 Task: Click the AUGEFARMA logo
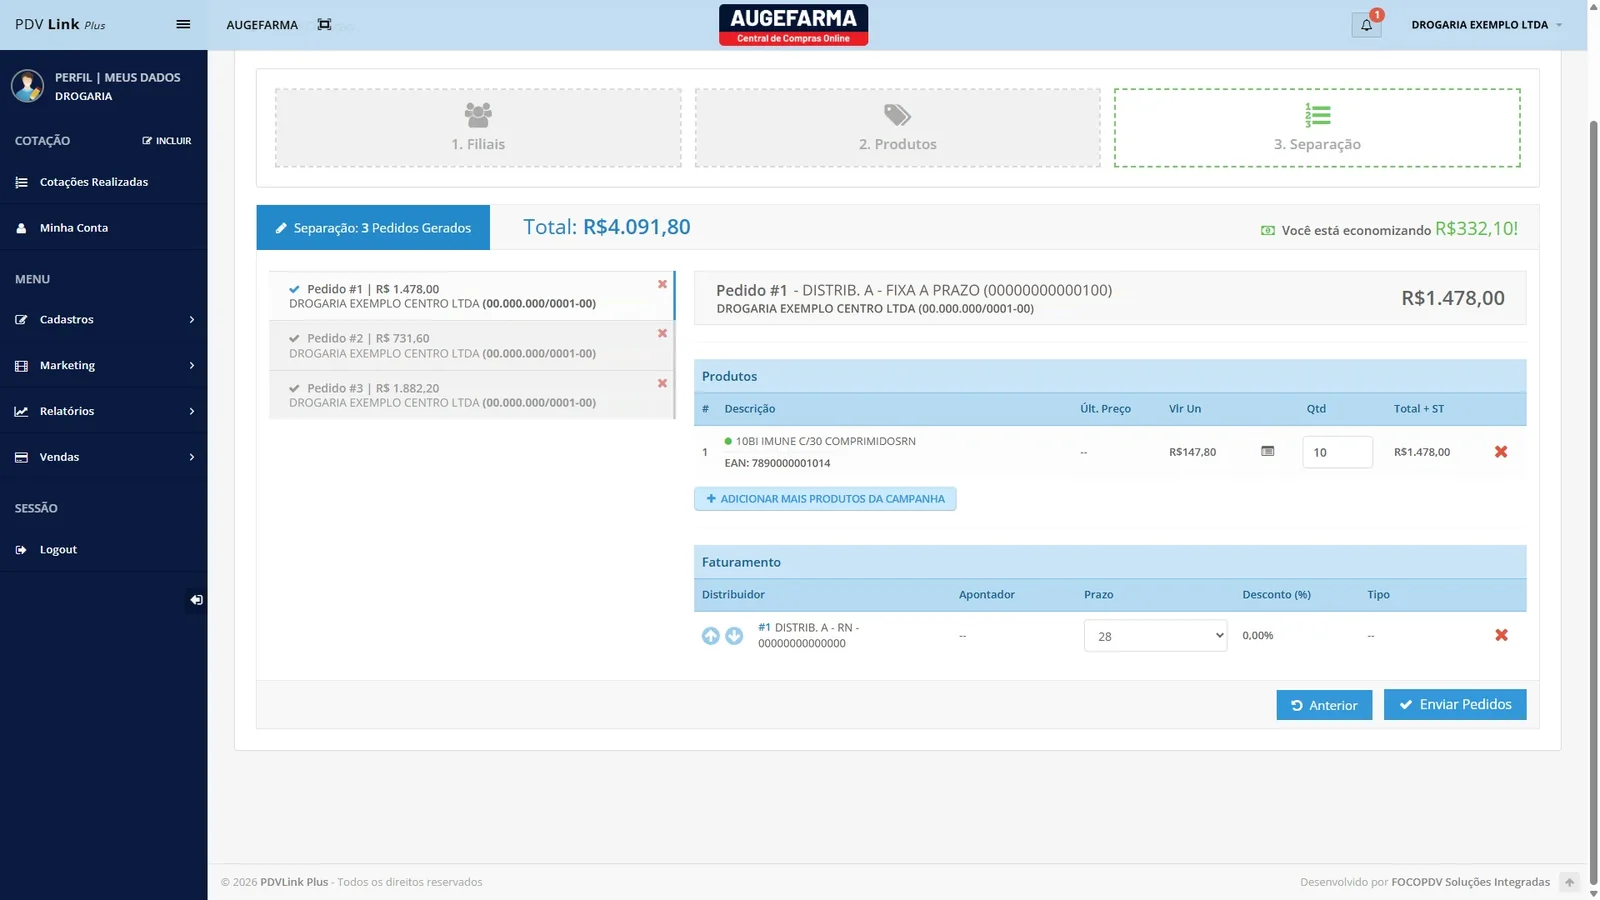pyautogui.click(x=793, y=25)
